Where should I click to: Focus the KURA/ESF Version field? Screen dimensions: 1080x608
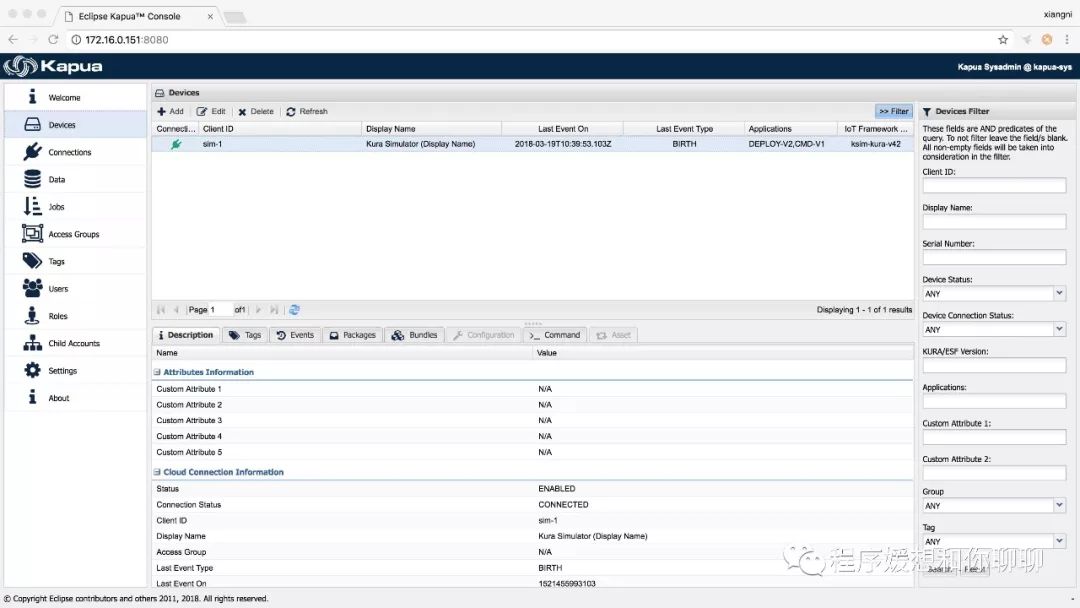[994, 366]
